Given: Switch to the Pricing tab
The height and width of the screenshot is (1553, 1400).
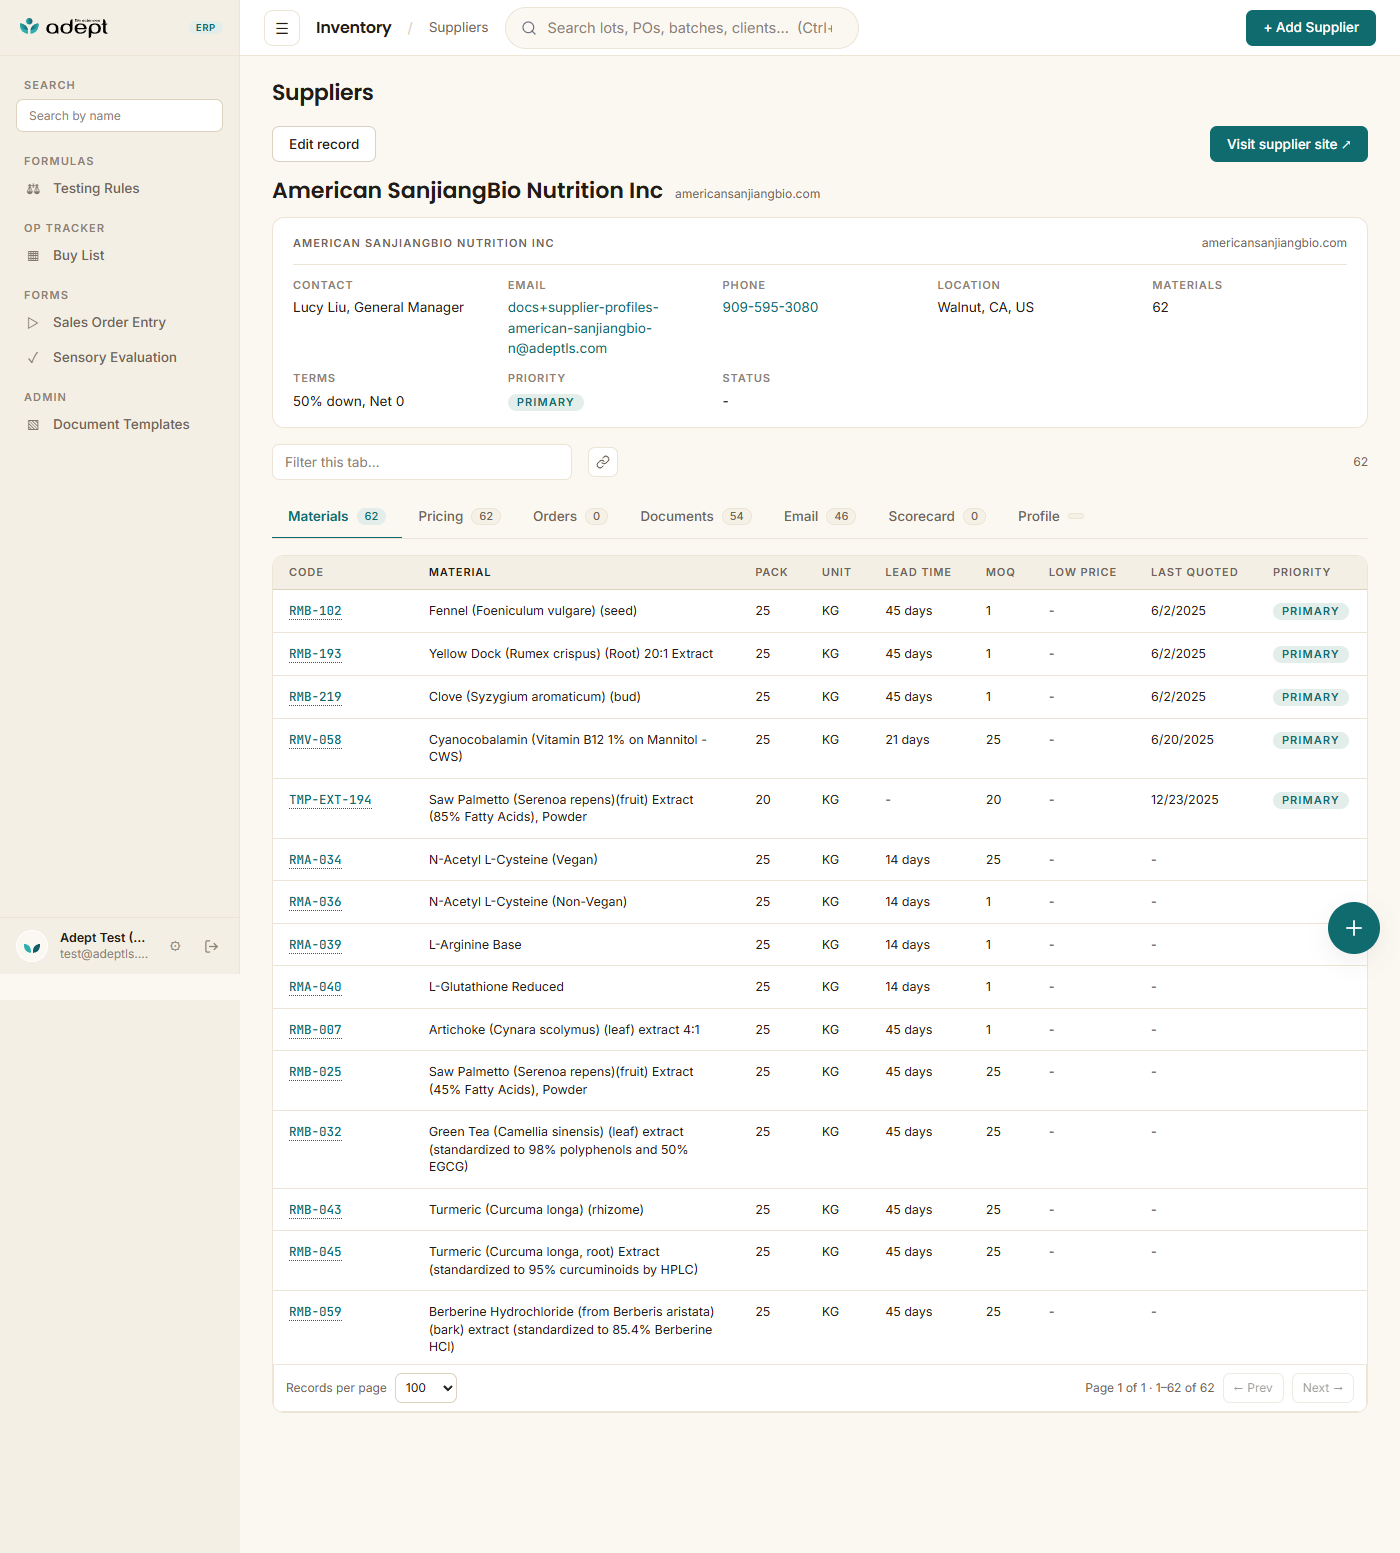Looking at the screenshot, I should point(458,517).
